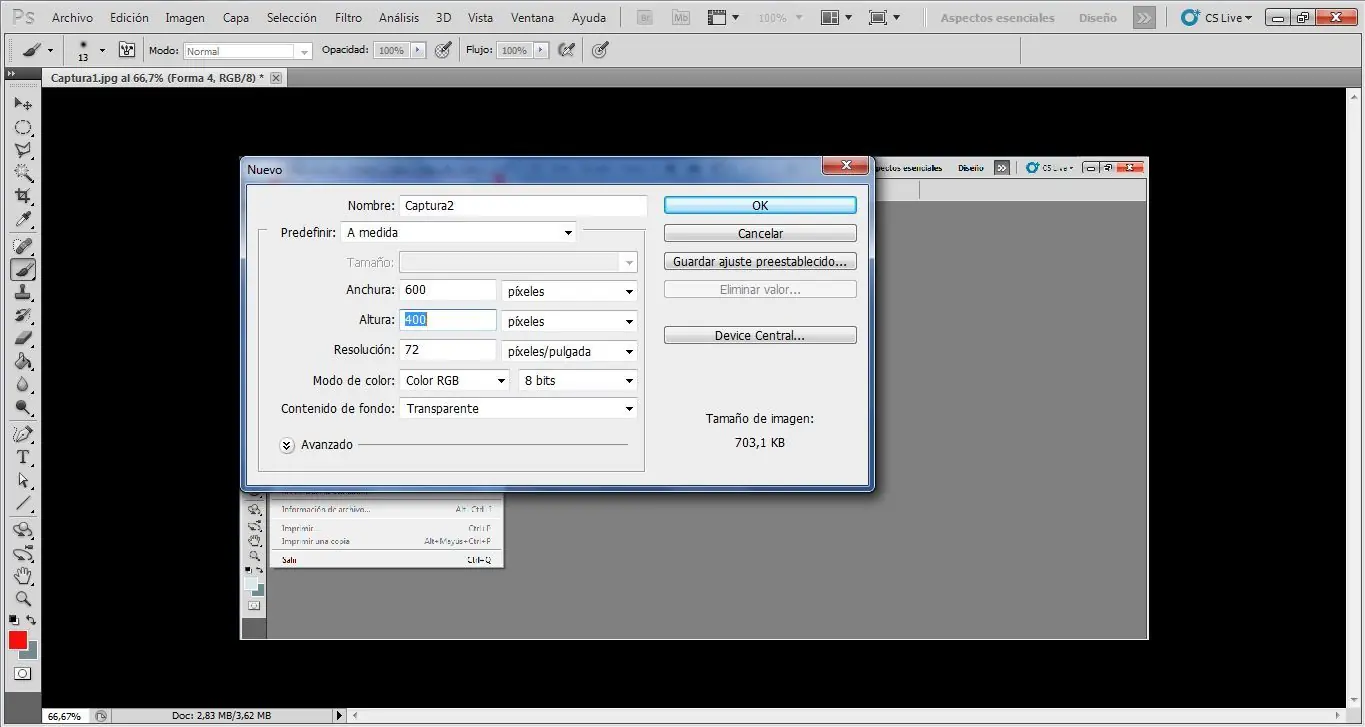This screenshot has width=1365, height=727.
Task: Select the Eyedropper tool
Action: point(22,219)
